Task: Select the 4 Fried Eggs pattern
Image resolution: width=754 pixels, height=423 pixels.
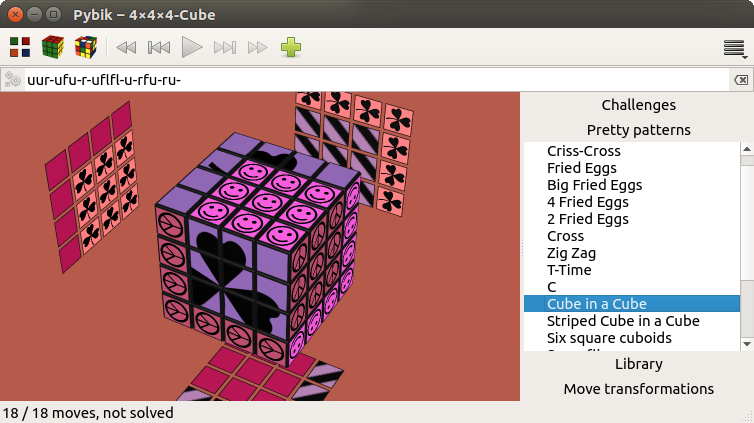Action: 632,202
